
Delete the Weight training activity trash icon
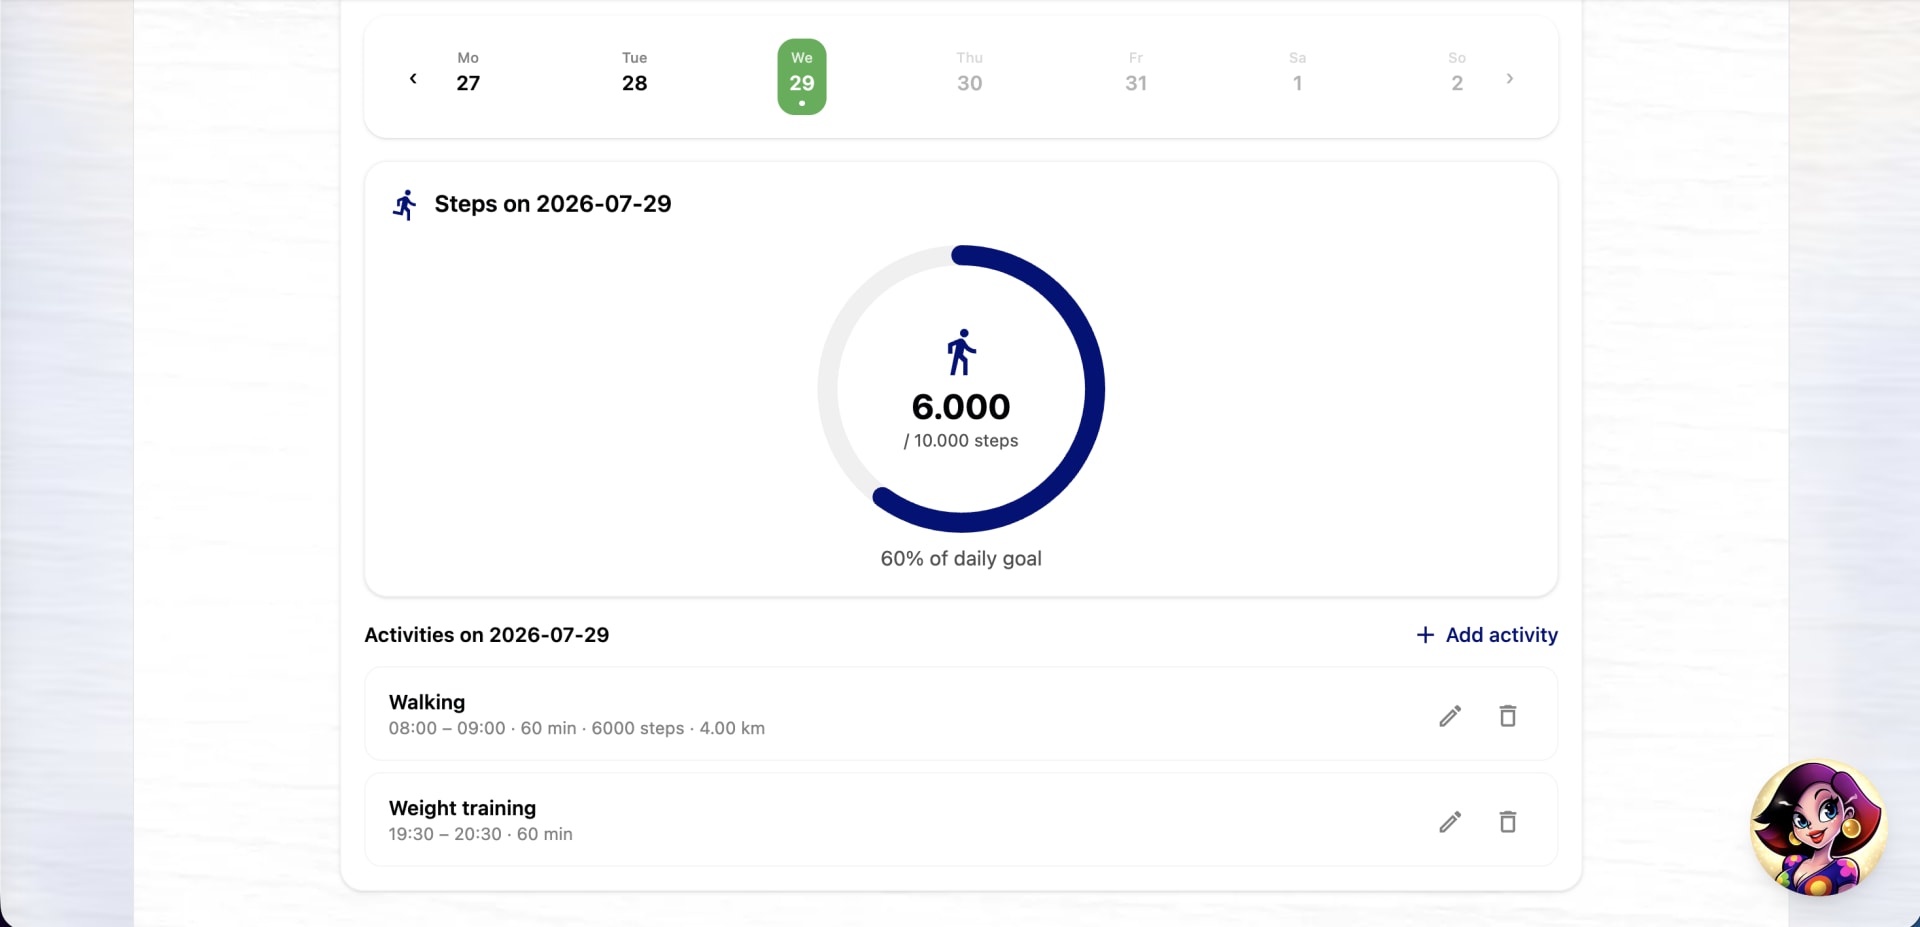point(1508,822)
